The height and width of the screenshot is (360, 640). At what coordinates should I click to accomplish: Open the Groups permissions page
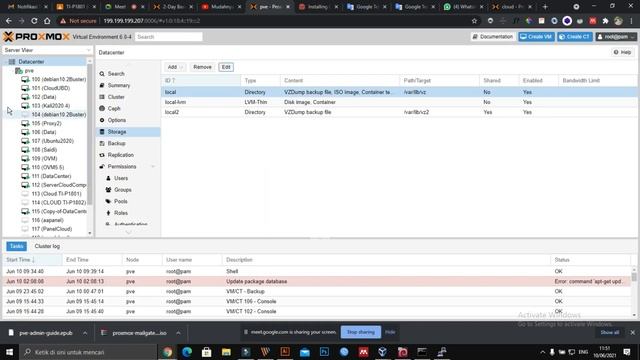coord(122,190)
